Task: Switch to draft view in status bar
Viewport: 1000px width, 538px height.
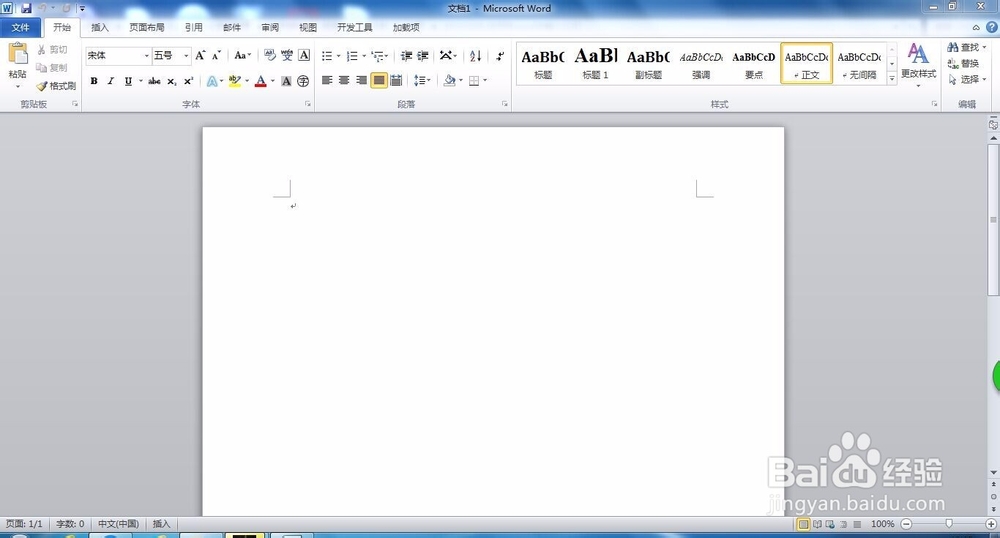Action: tap(857, 524)
